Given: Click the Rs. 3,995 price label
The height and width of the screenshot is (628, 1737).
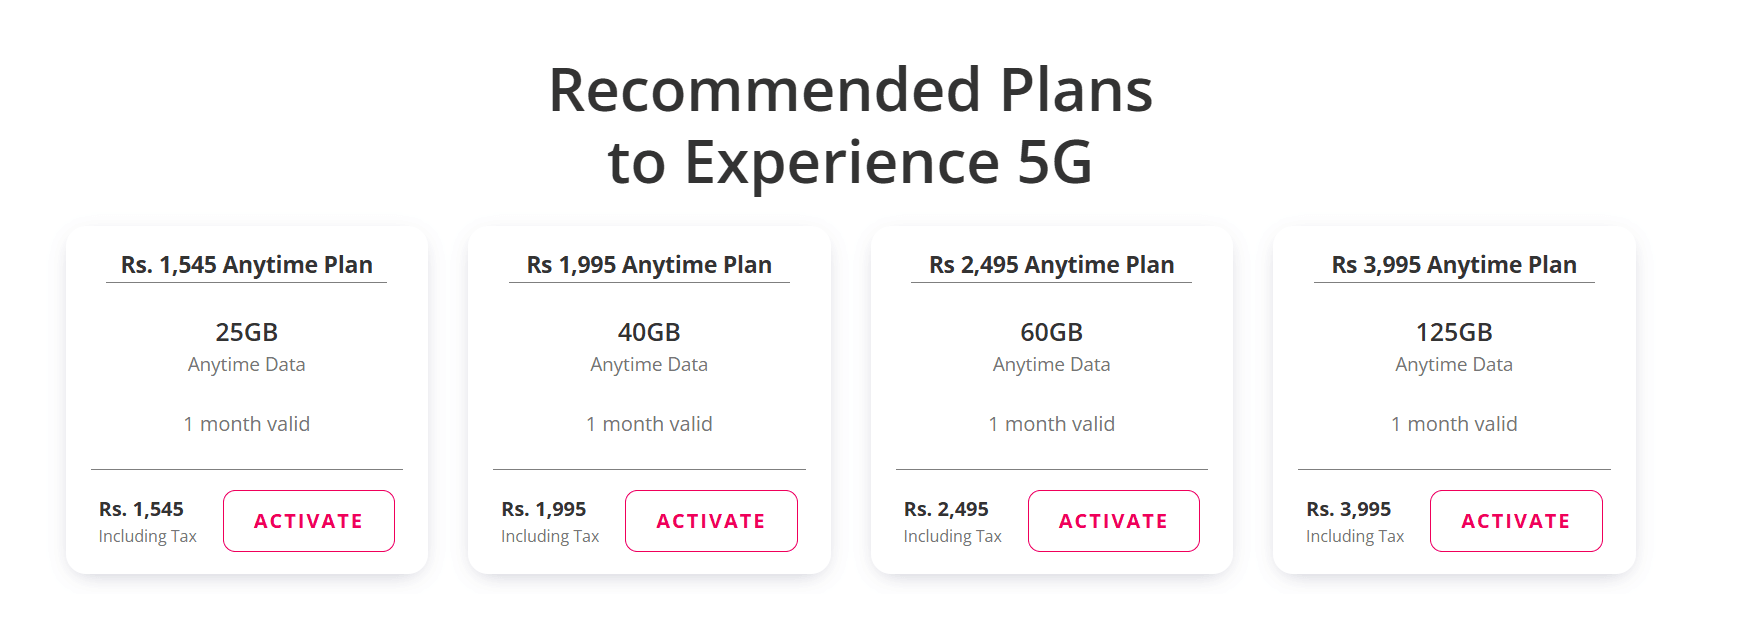Looking at the screenshot, I should click(x=1349, y=509).
